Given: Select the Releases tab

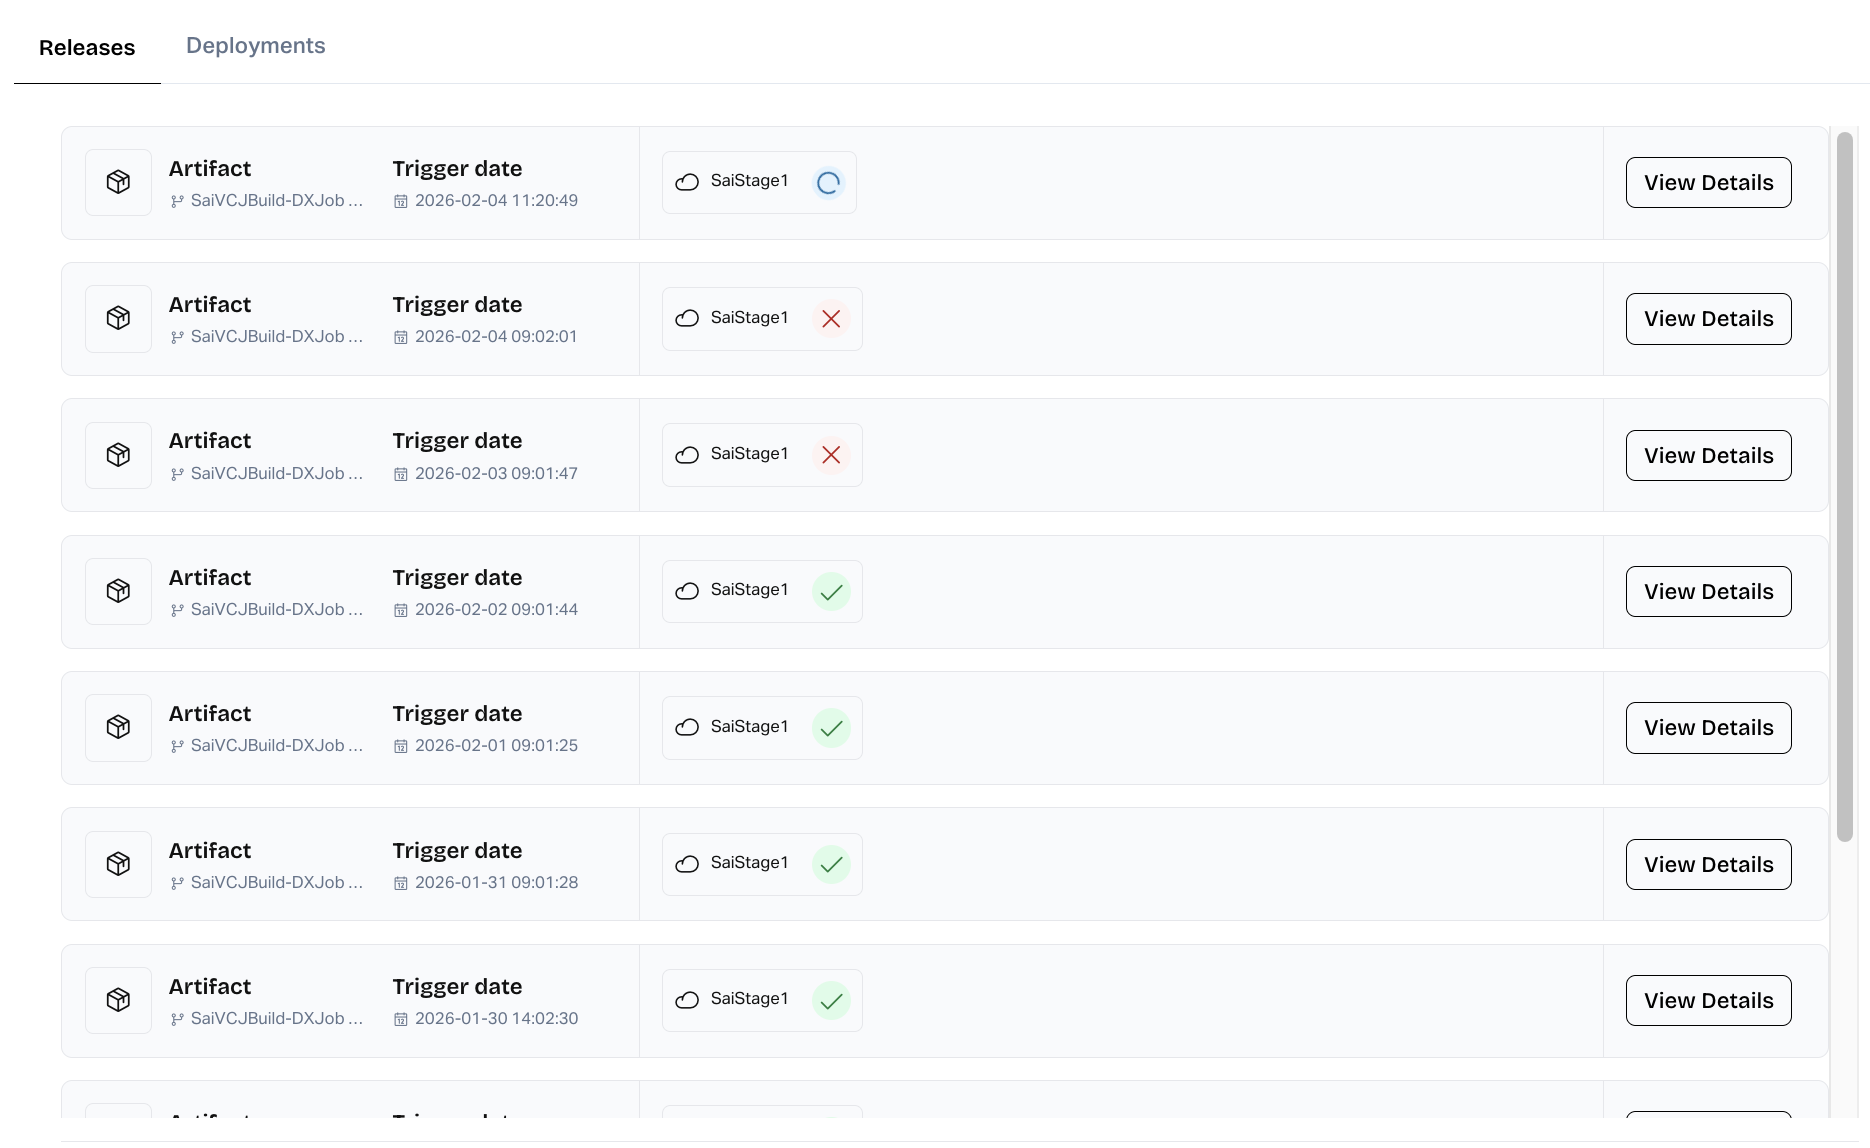Looking at the screenshot, I should [x=87, y=48].
